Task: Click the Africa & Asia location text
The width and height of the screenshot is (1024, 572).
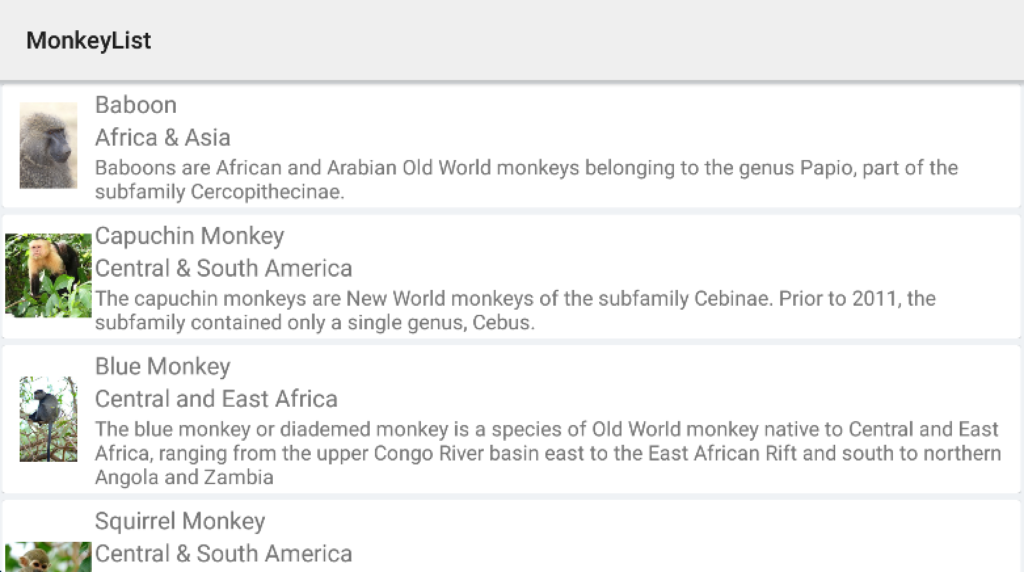Action: pos(163,137)
